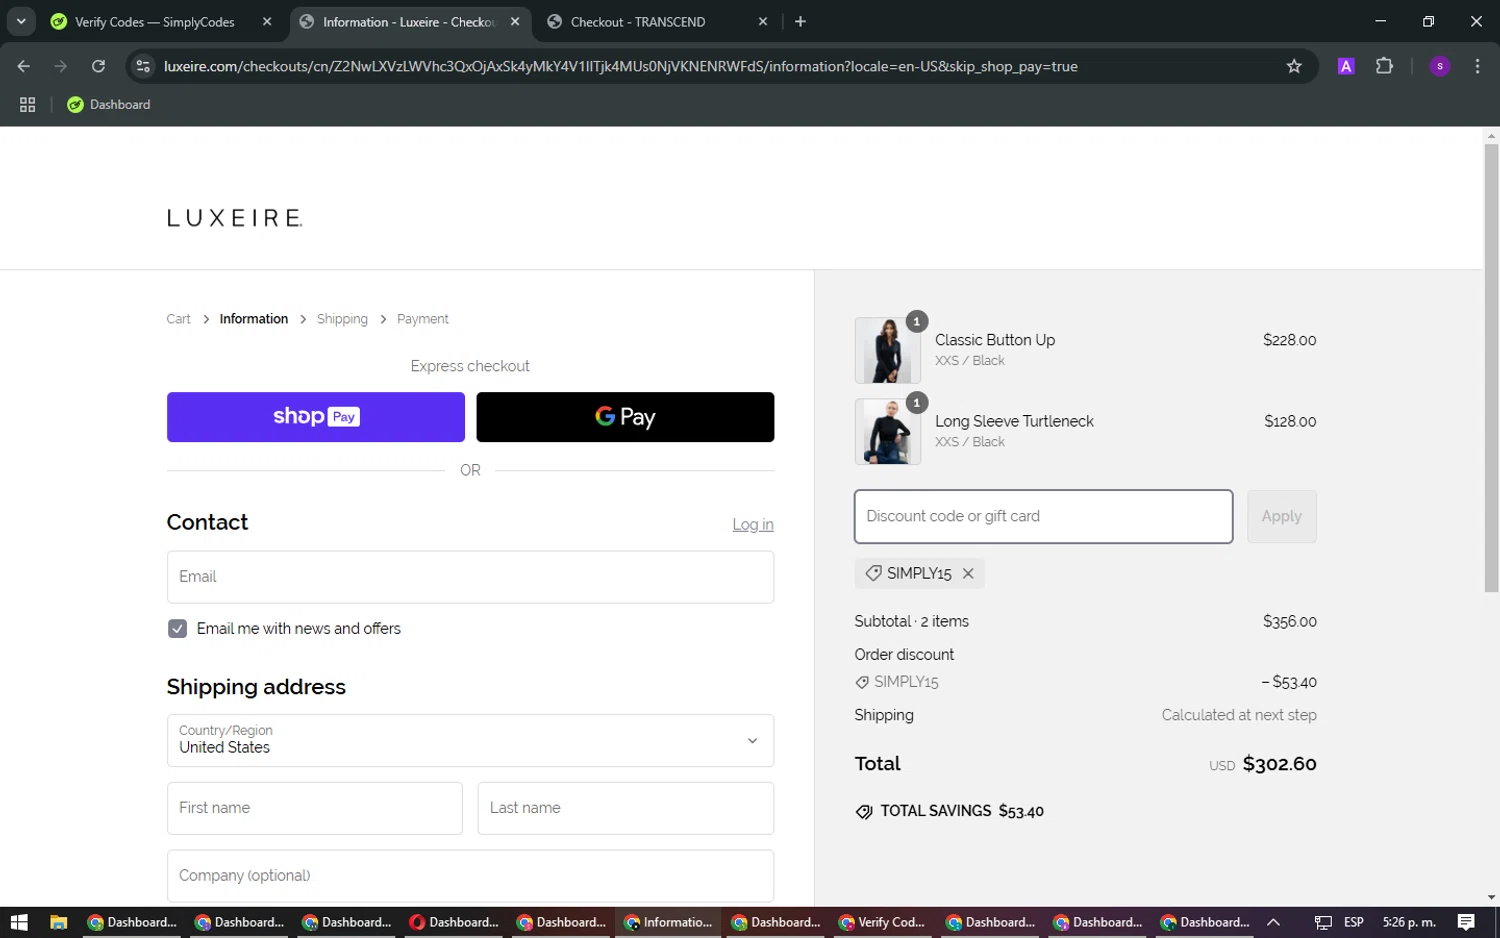The image size is (1500, 938).
Task: Switch to the Verify Codes — SimplyCodes tab
Action: [154, 21]
